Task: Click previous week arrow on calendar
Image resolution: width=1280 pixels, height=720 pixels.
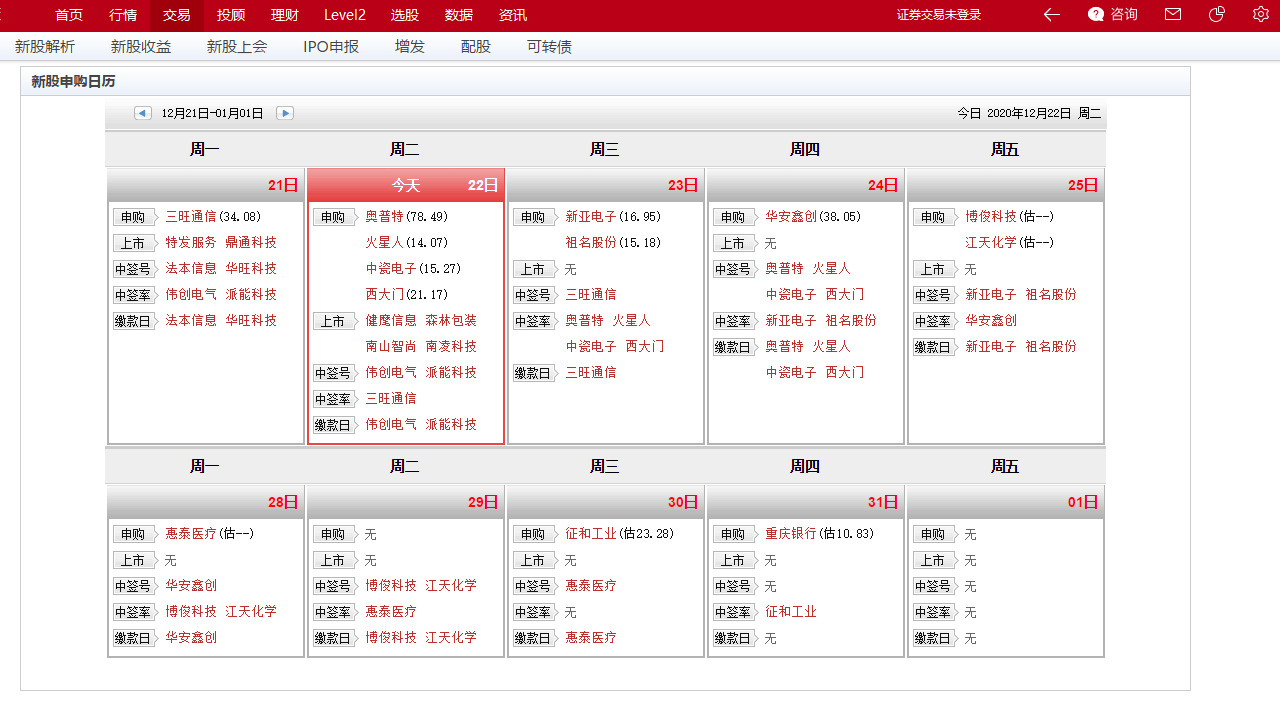Action: (x=142, y=113)
